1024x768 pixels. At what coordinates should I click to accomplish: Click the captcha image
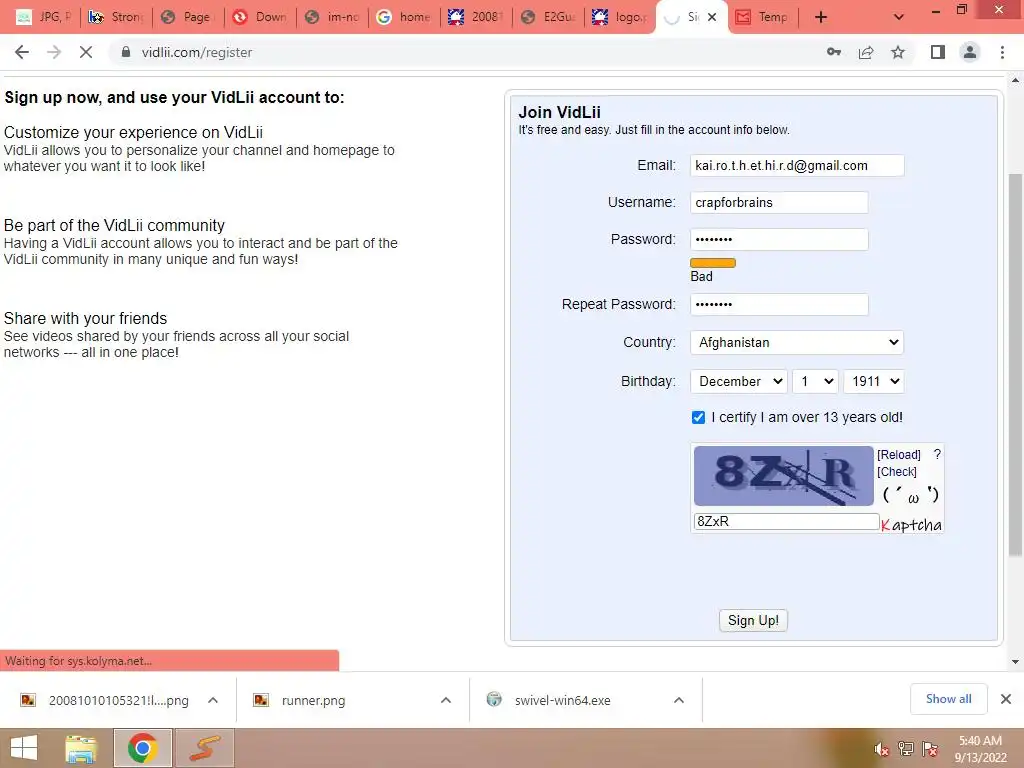[783, 476]
